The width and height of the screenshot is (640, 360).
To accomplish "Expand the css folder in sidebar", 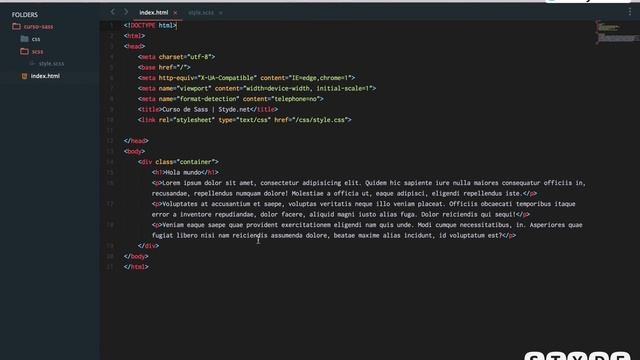I will click(36, 39).
